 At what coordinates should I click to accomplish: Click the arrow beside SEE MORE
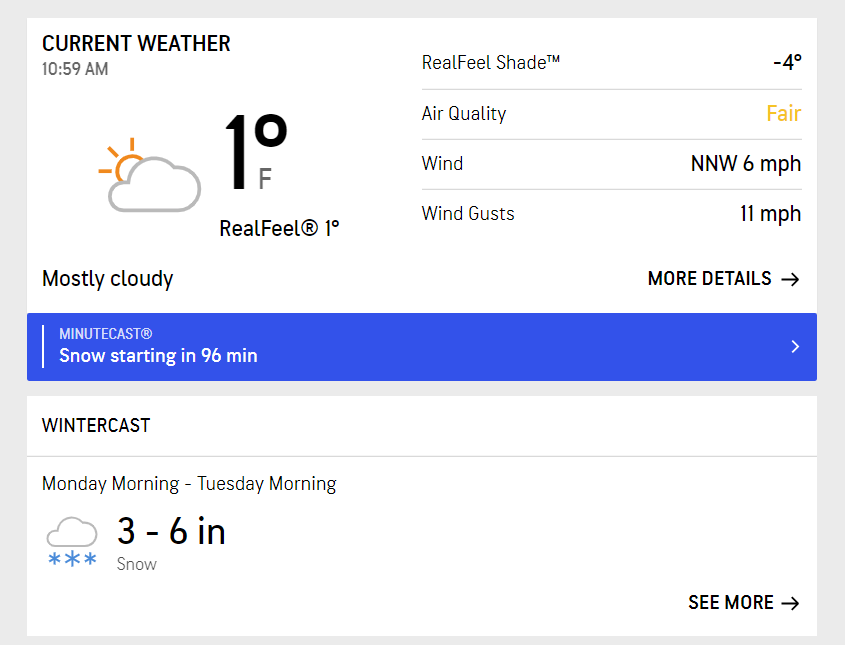[x=790, y=603]
